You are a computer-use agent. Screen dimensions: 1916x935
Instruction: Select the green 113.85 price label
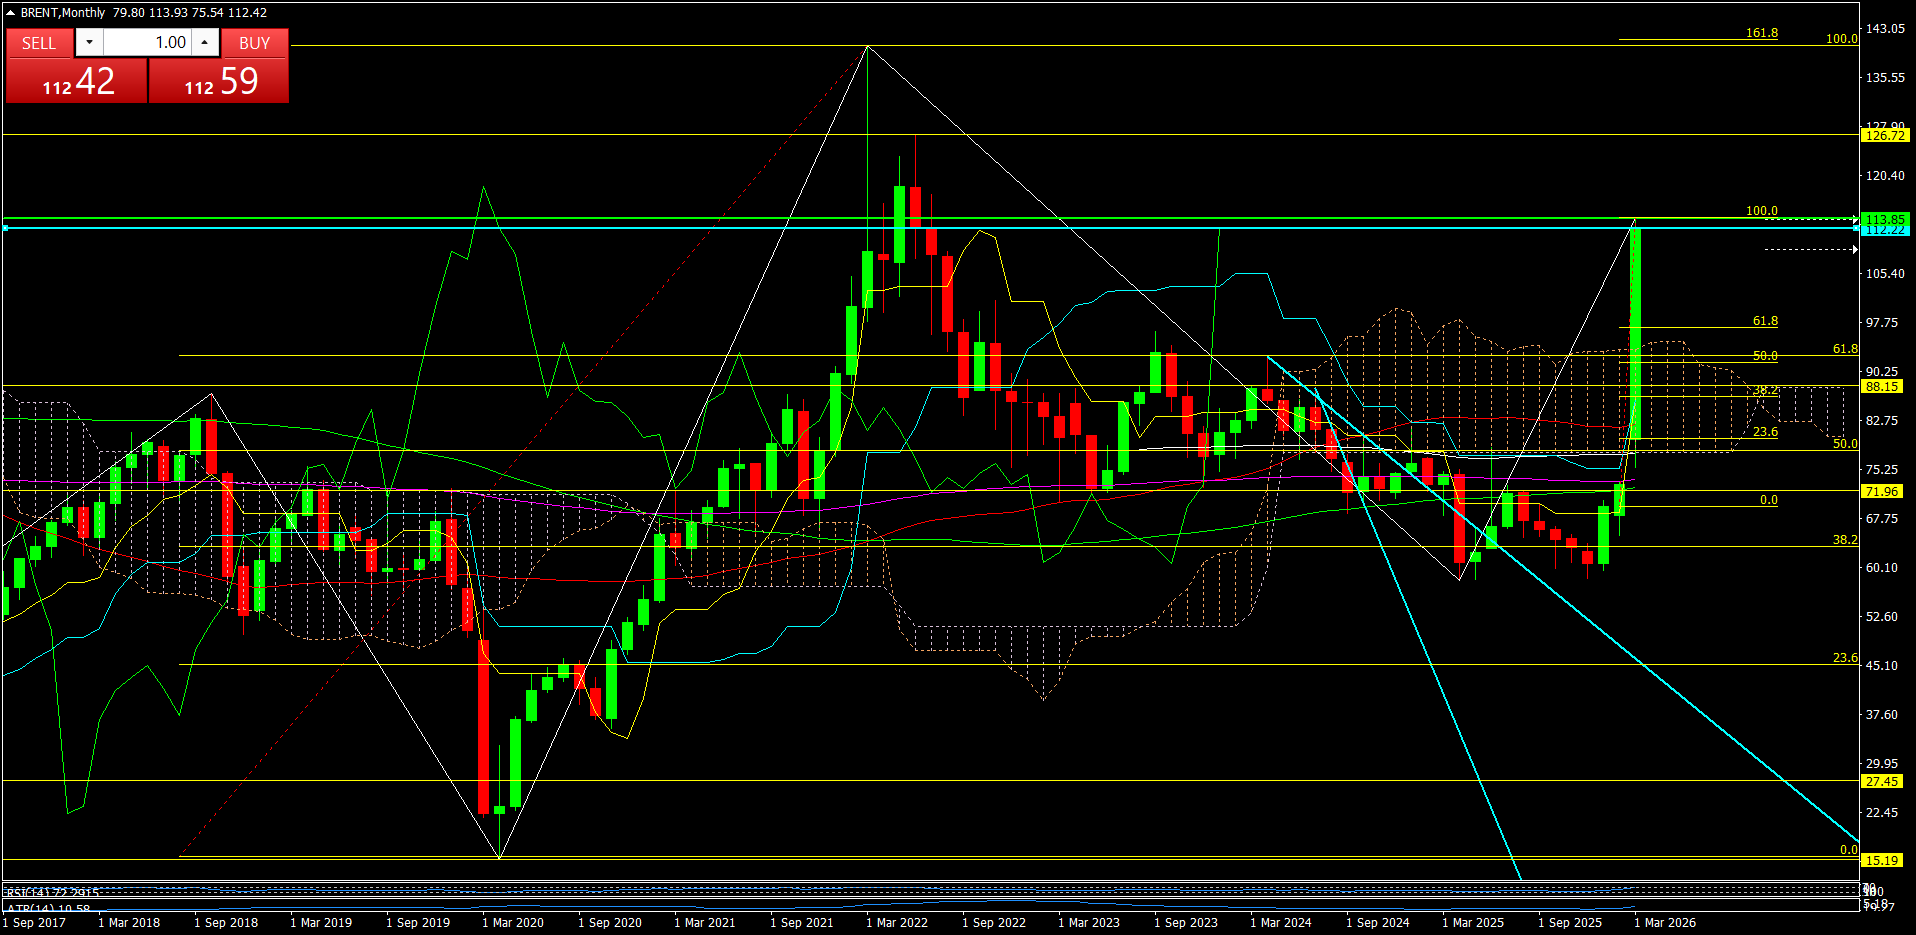click(1884, 219)
